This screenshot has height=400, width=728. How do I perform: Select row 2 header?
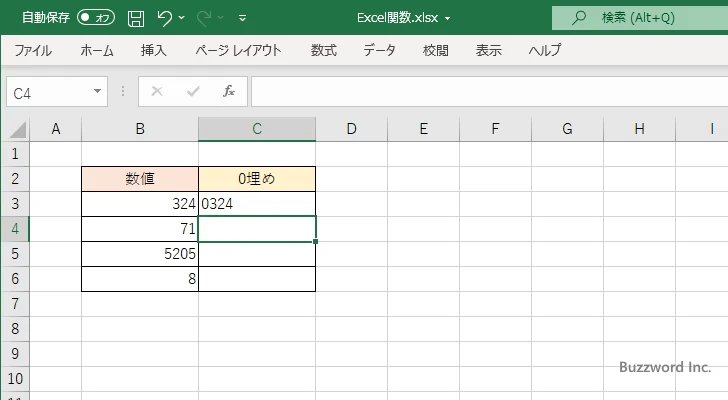[x=15, y=179]
